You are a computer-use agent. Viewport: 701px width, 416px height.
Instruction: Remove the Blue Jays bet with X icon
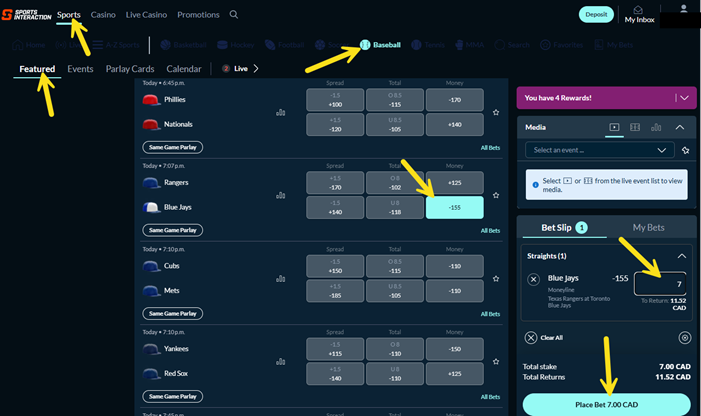click(x=533, y=279)
